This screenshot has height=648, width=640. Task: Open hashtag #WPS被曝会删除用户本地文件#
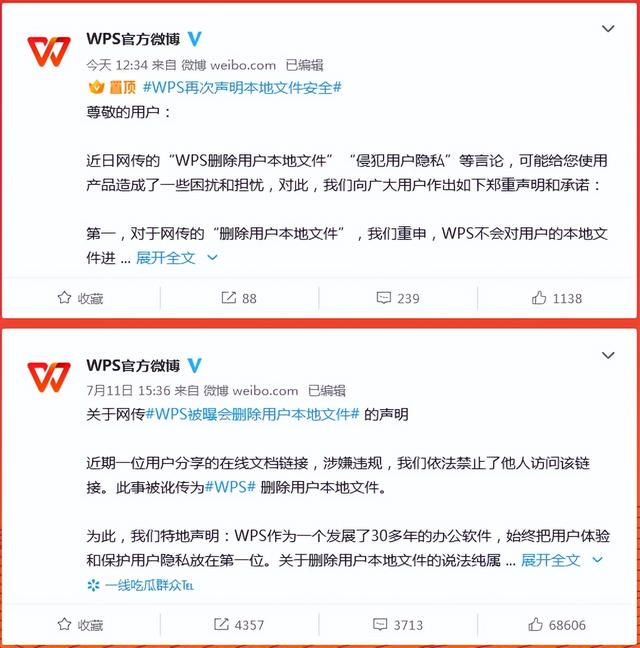coord(252,414)
